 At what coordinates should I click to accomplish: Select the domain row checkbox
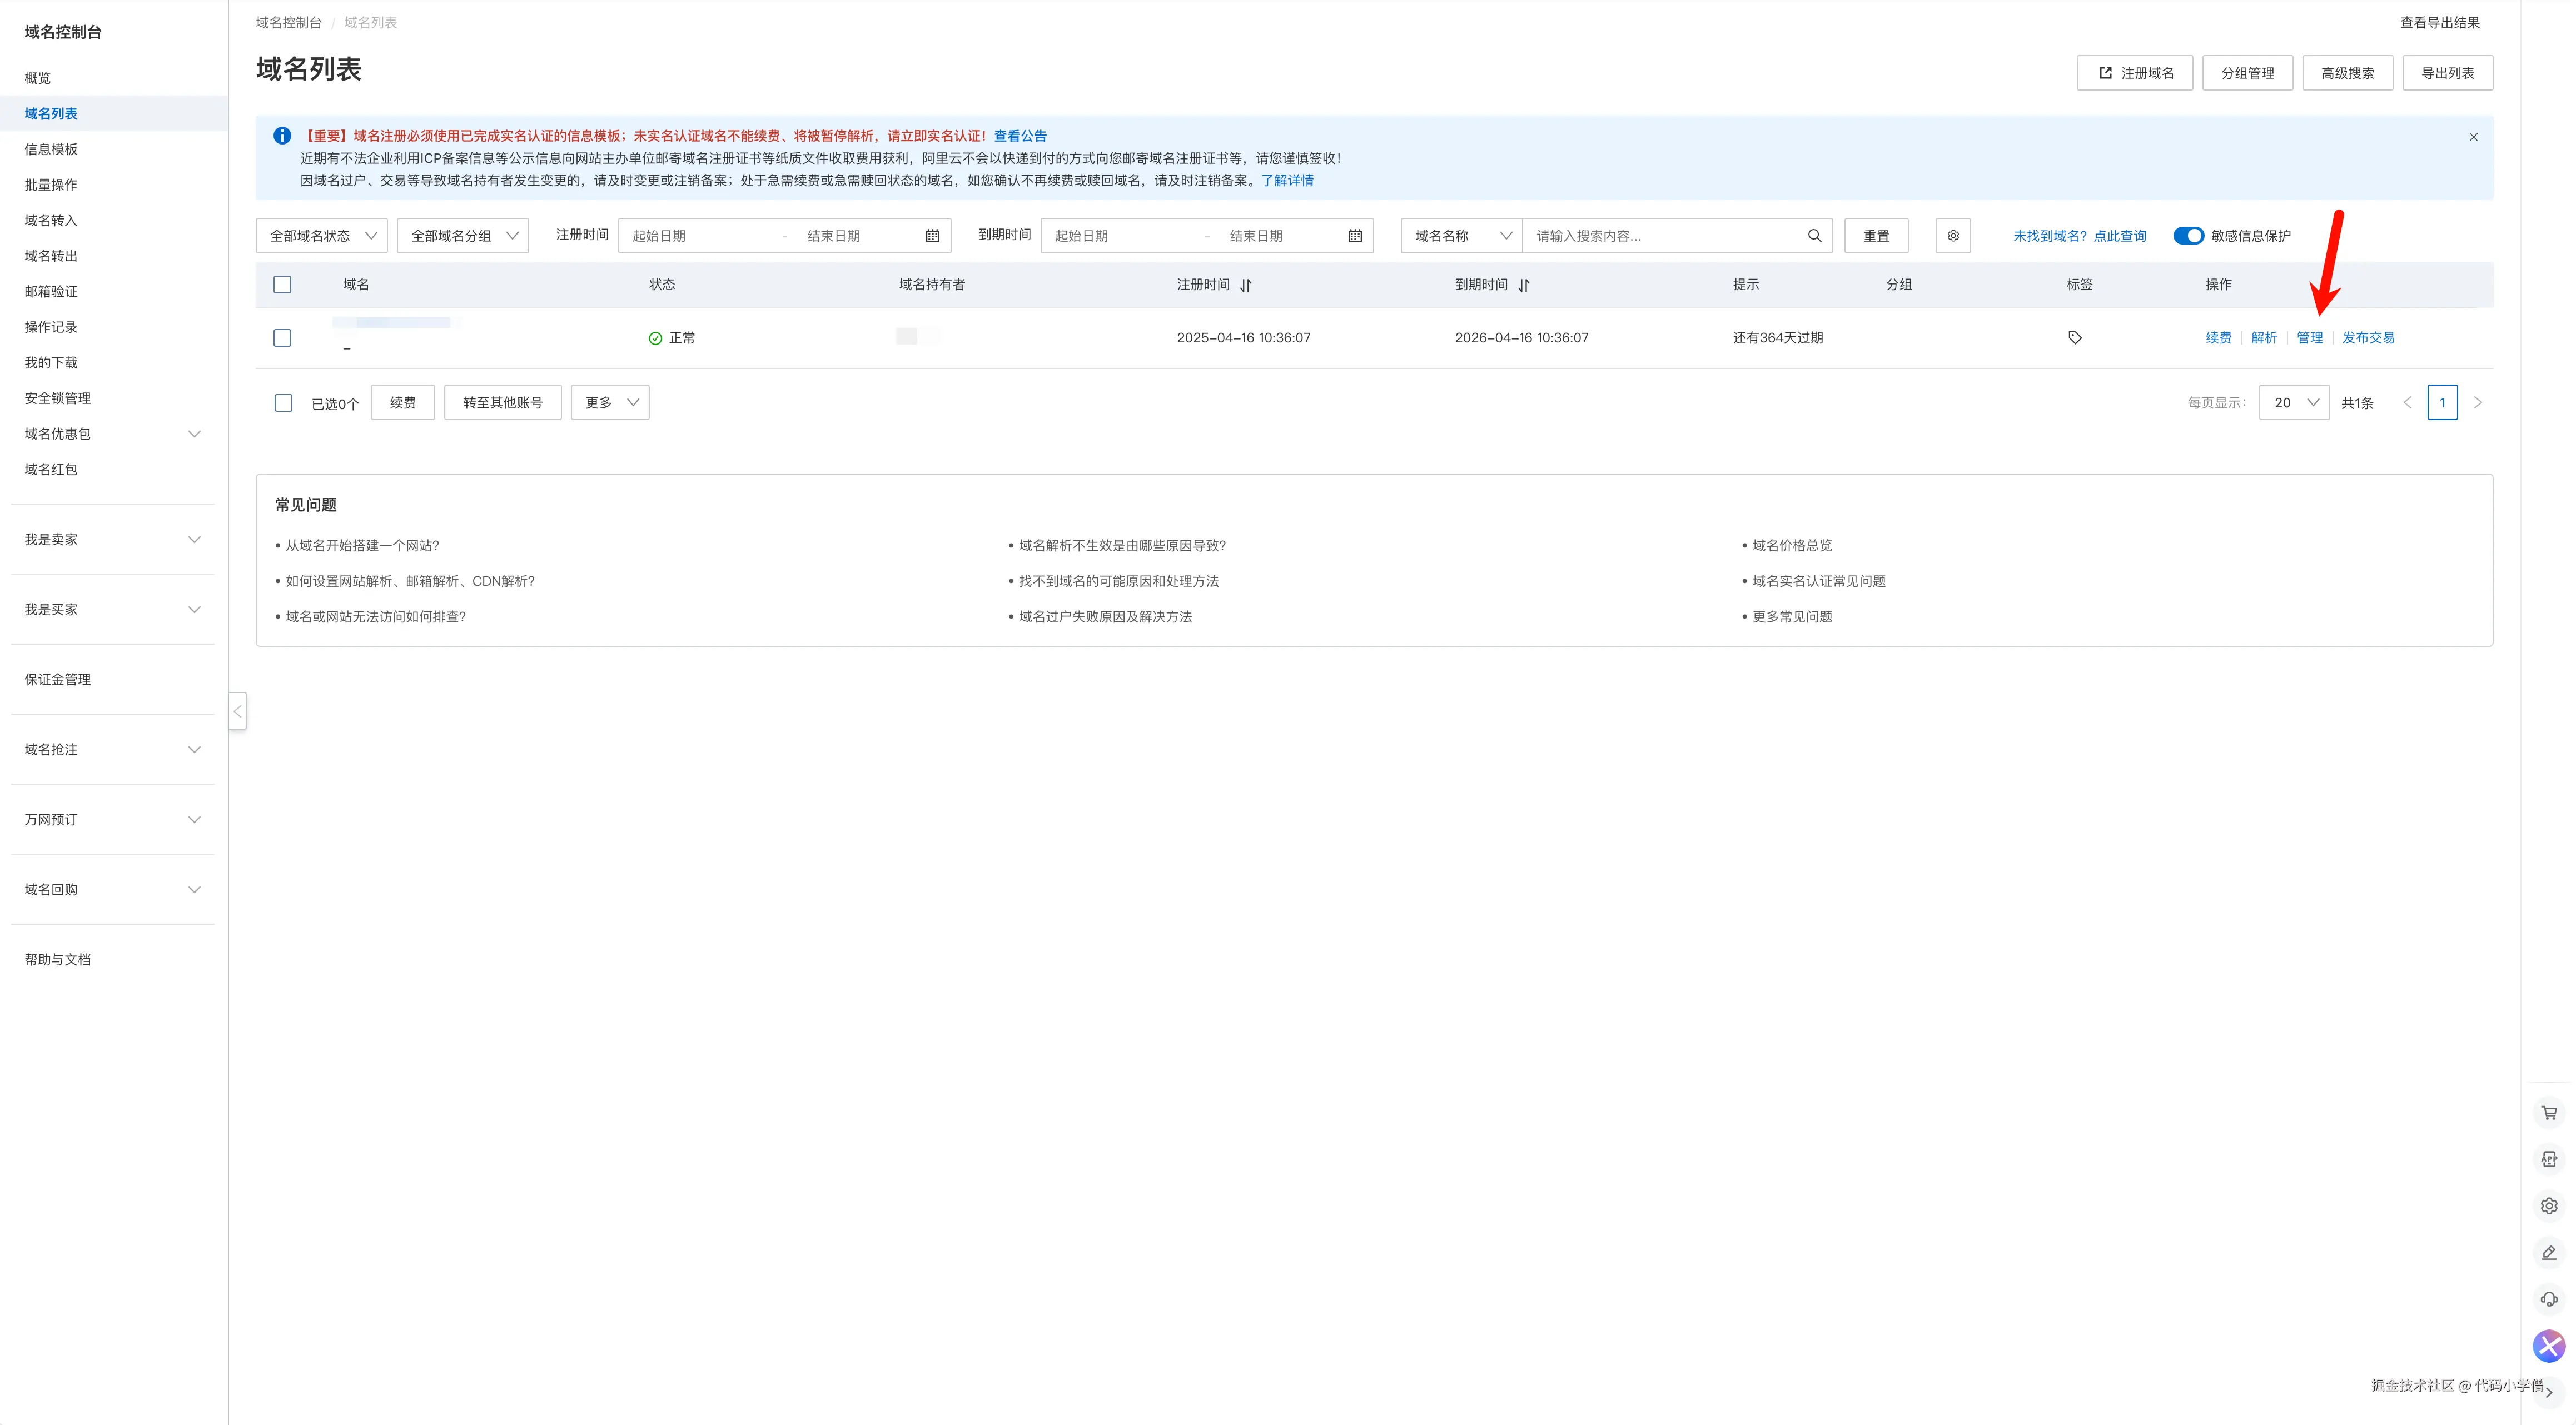pos(283,338)
